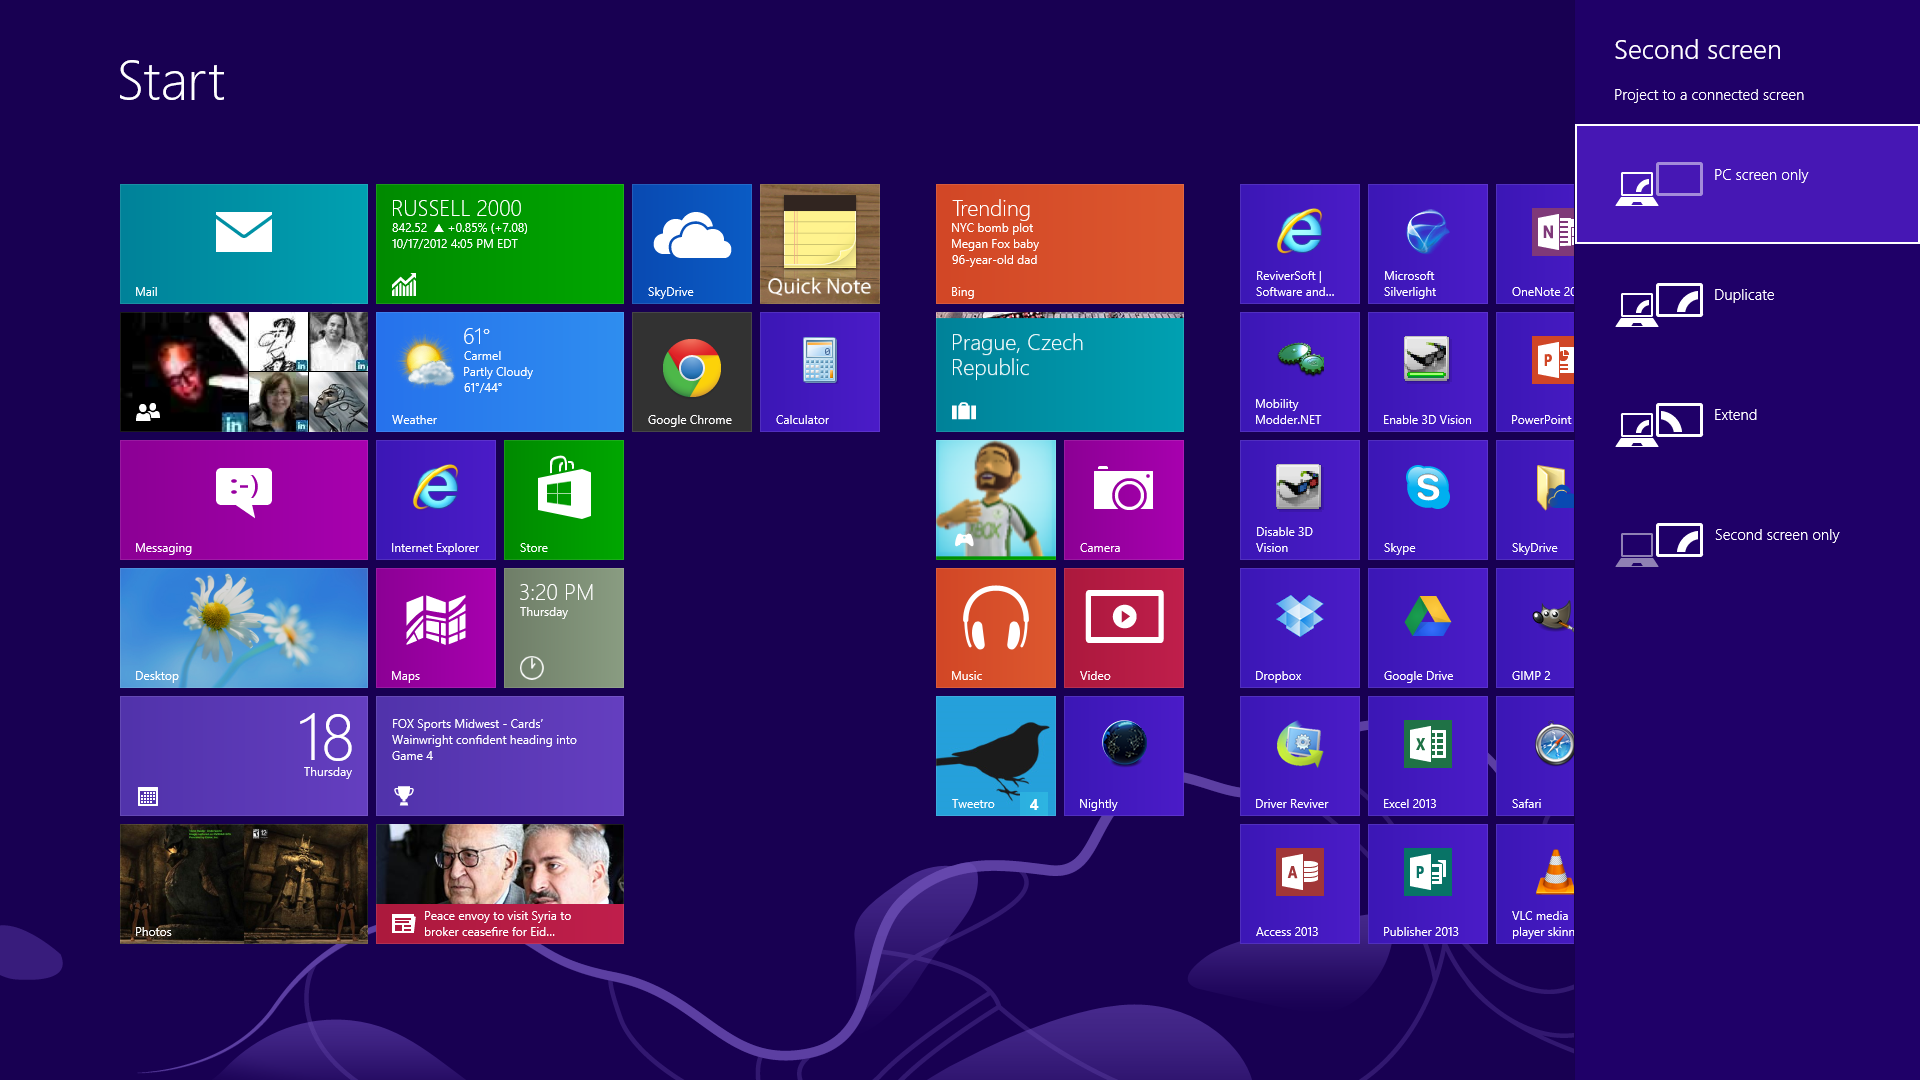Open the Weather tile for Carmel
Screen dimensions: 1920x1080
[500, 372]
